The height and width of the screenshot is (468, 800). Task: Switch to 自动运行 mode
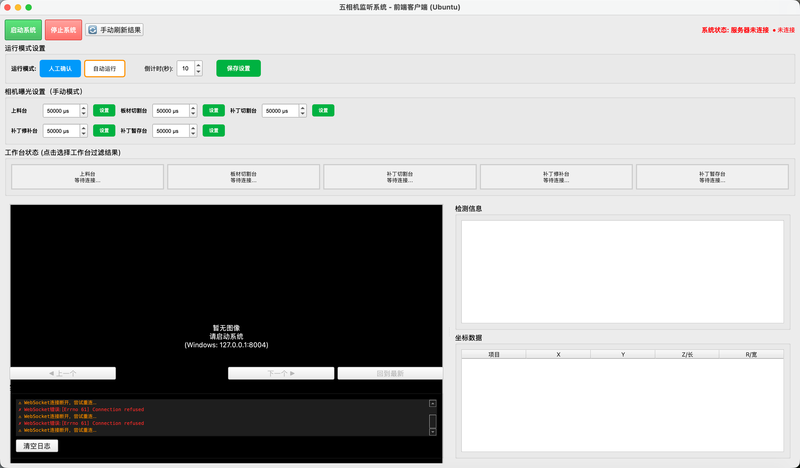pos(105,68)
